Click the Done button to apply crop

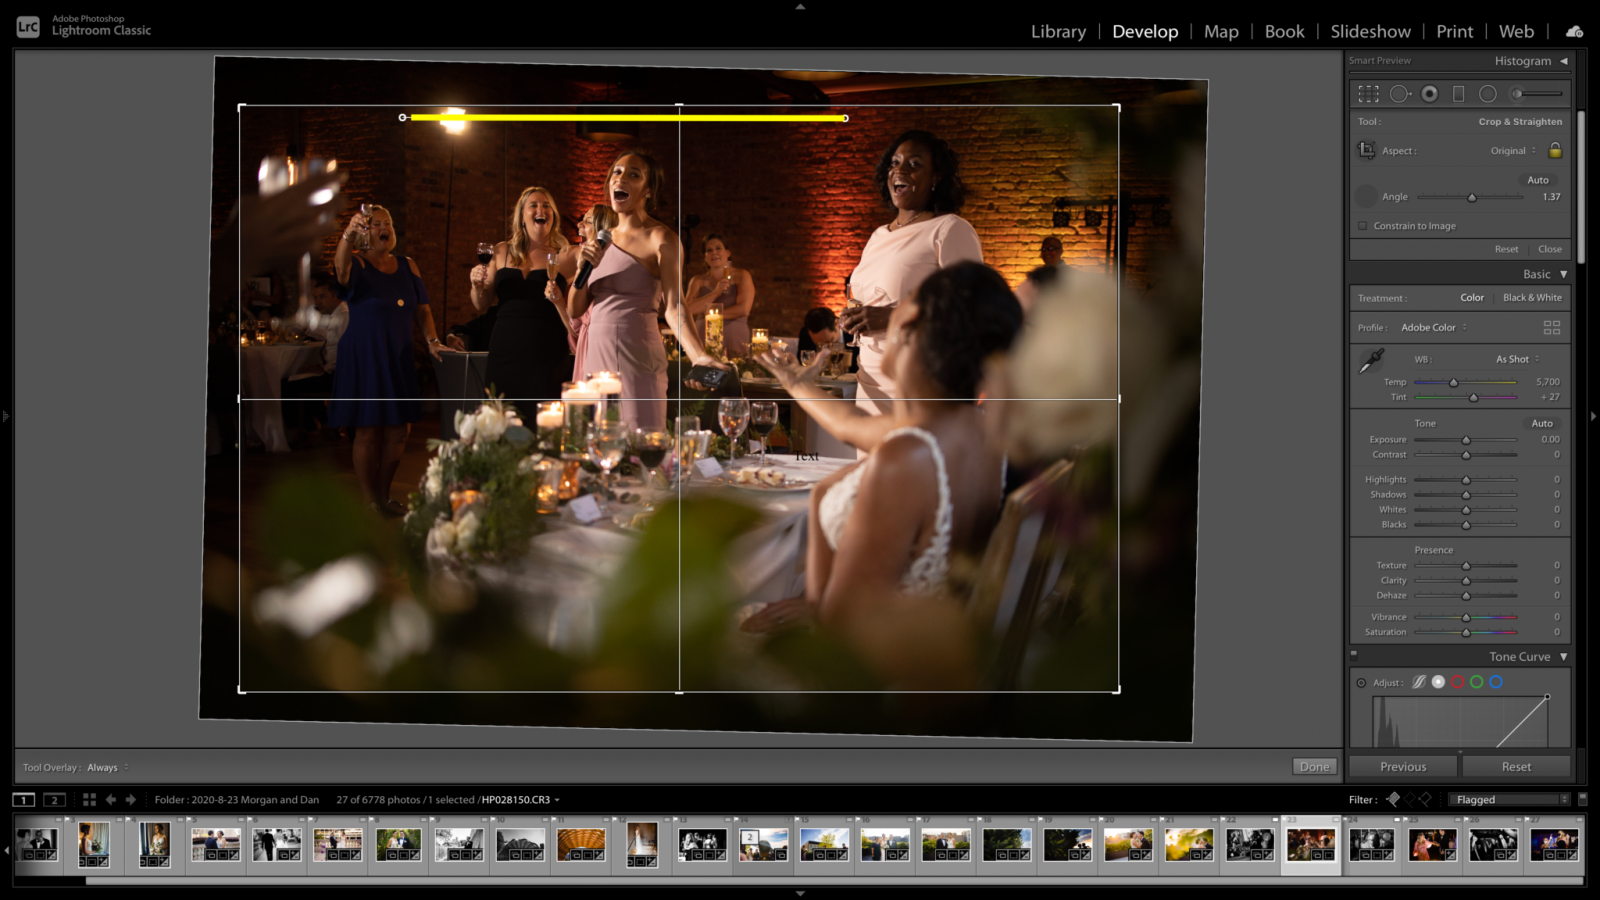pos(1313,766)
